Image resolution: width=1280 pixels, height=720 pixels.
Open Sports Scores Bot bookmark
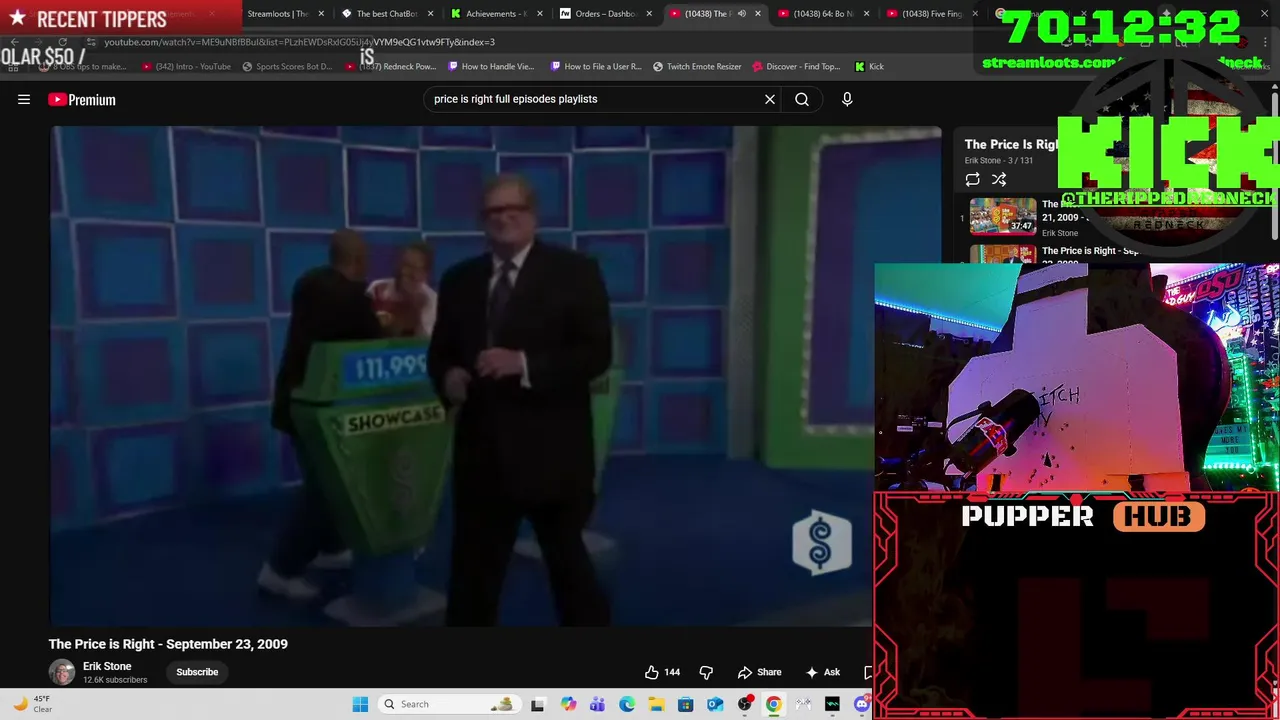[286, 66]
